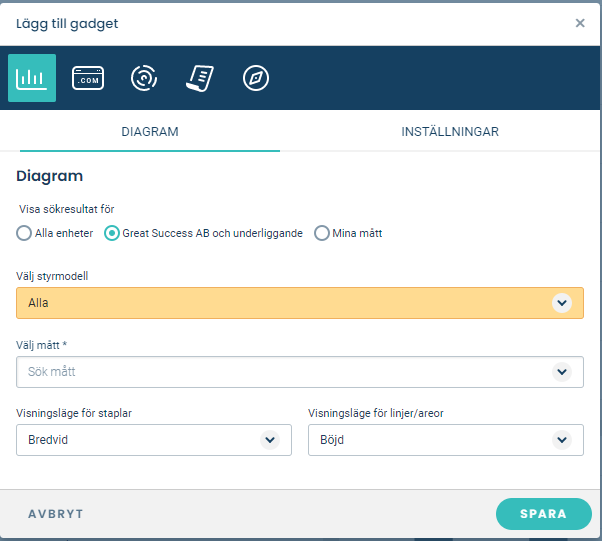
Task: Pick the circular radar gadget icon
Action: [x=144, y=78]
